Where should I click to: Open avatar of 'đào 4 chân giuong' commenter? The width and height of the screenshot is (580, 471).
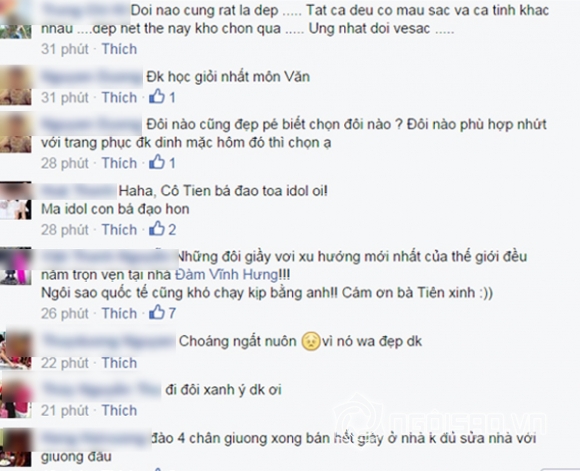[x=16, y=447]
